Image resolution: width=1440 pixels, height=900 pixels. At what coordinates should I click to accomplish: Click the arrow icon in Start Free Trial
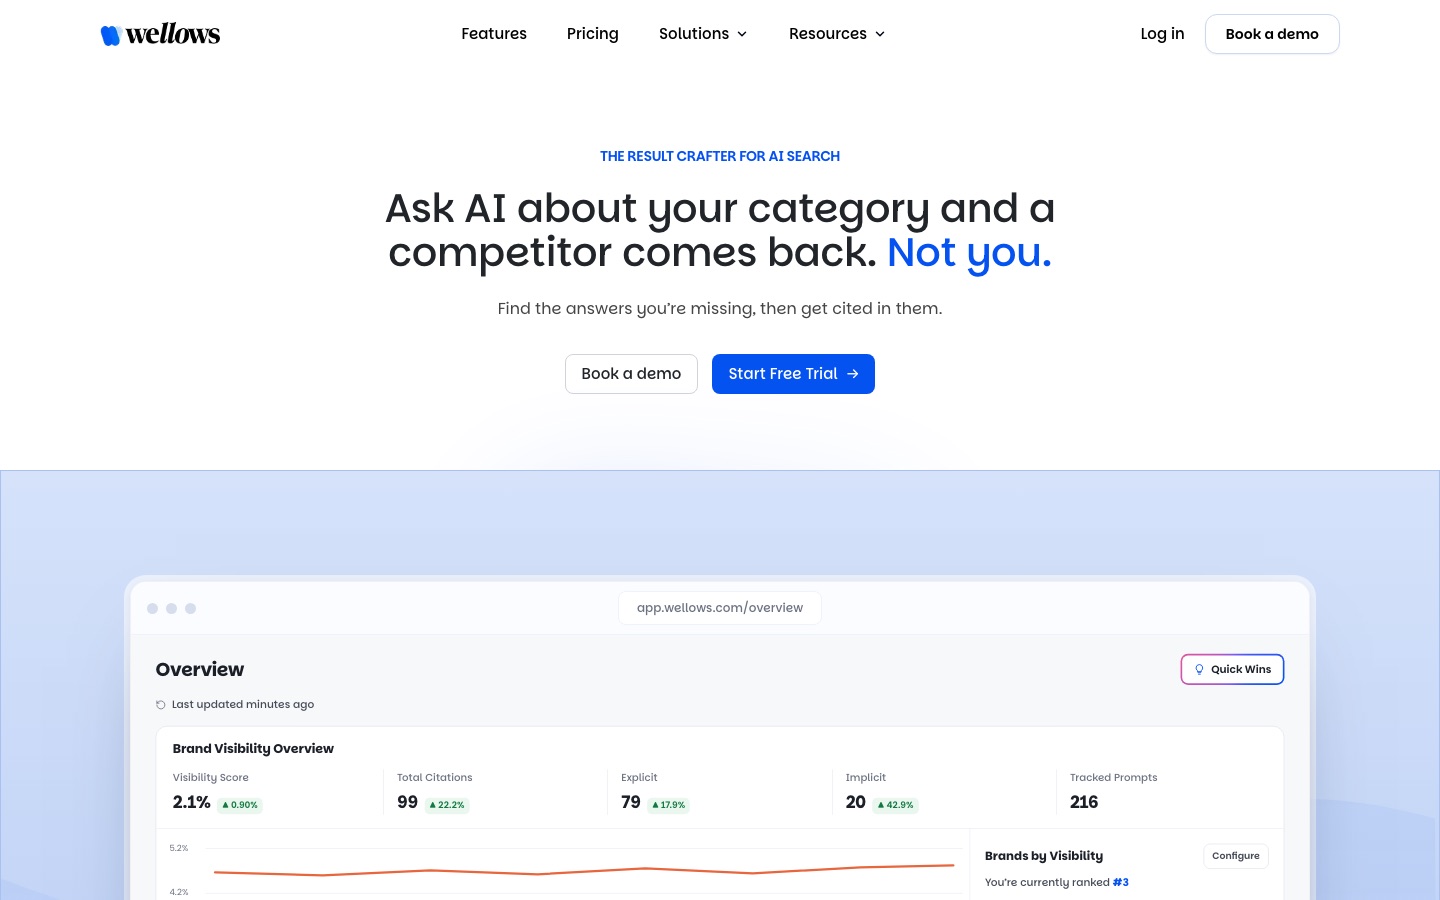tap(853, 374)
